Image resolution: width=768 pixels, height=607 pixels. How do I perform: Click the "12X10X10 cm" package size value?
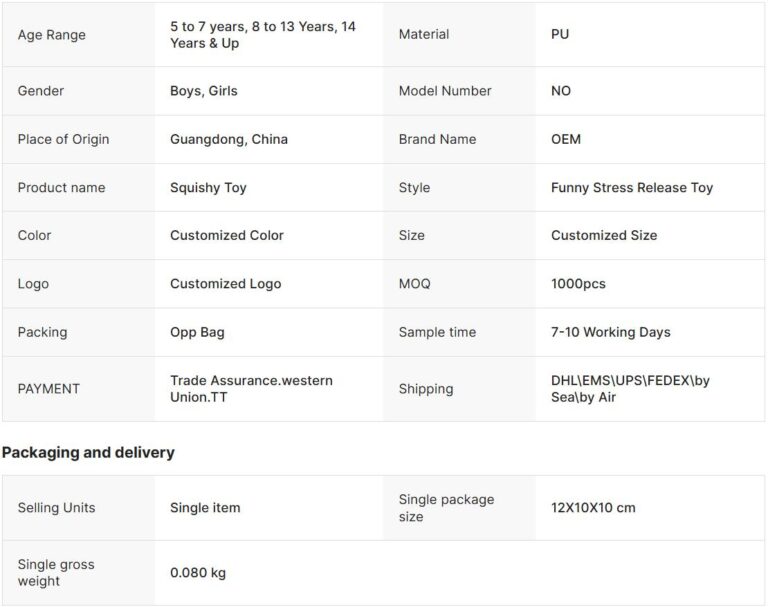coord(593,508)
